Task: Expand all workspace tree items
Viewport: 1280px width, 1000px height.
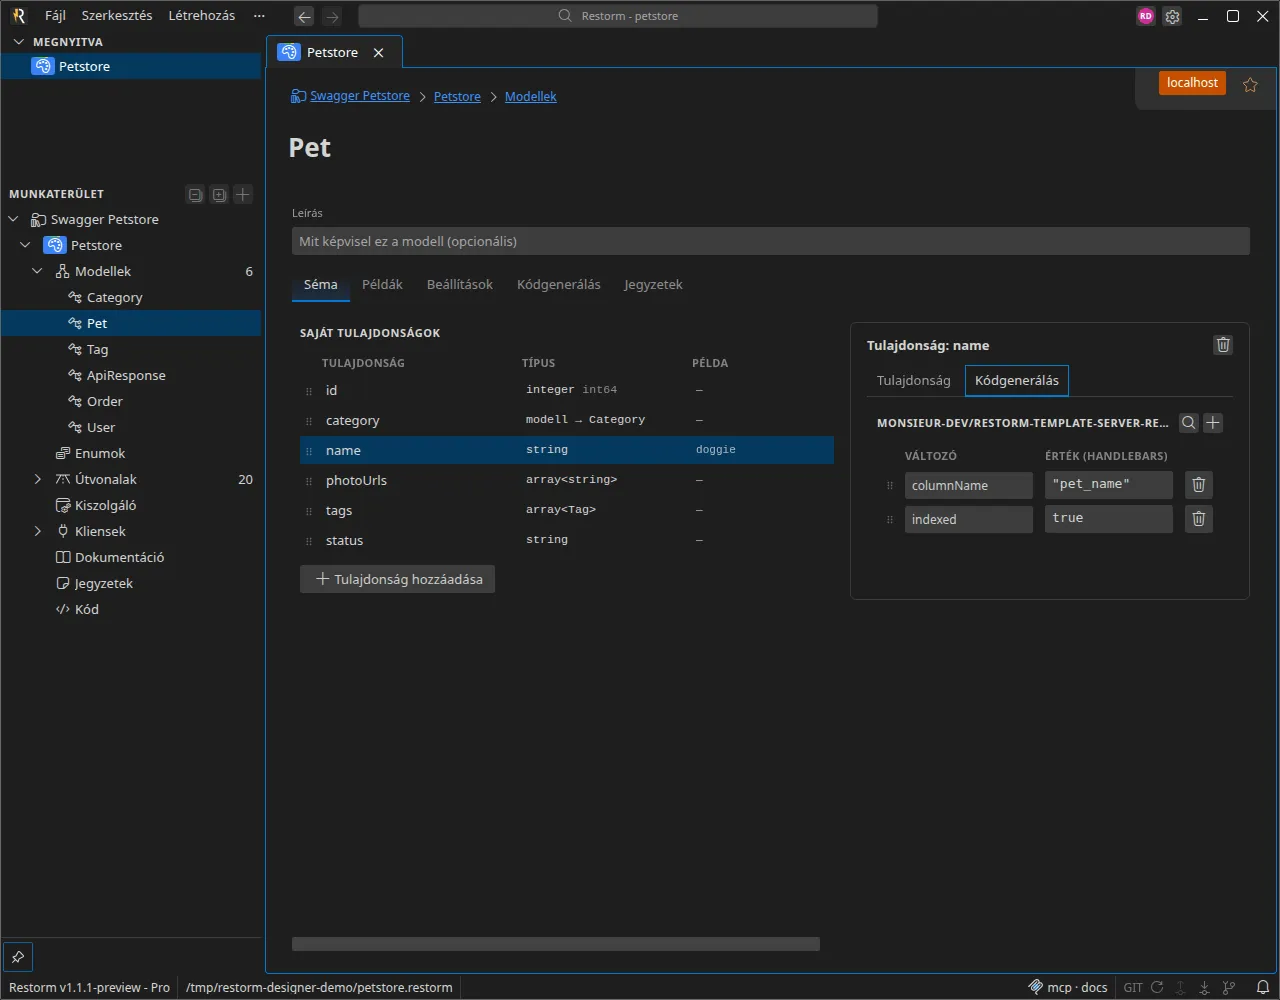Action: click(x=219, y=195)
